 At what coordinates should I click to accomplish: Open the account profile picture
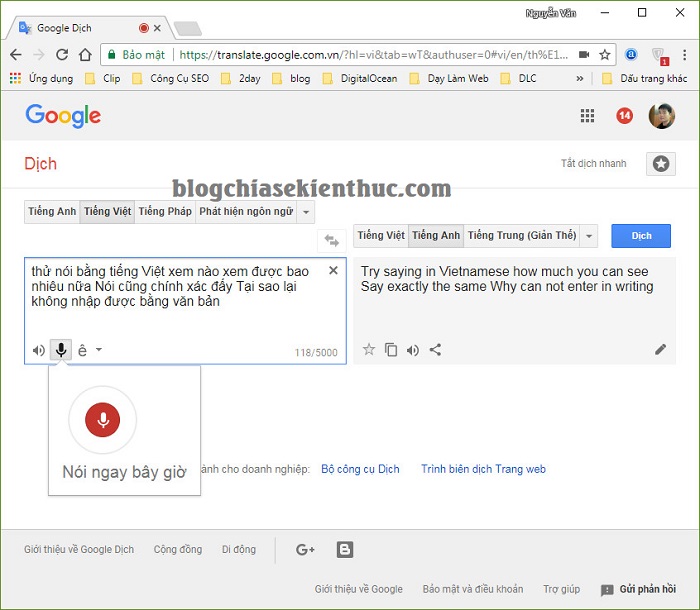point(662,116)
